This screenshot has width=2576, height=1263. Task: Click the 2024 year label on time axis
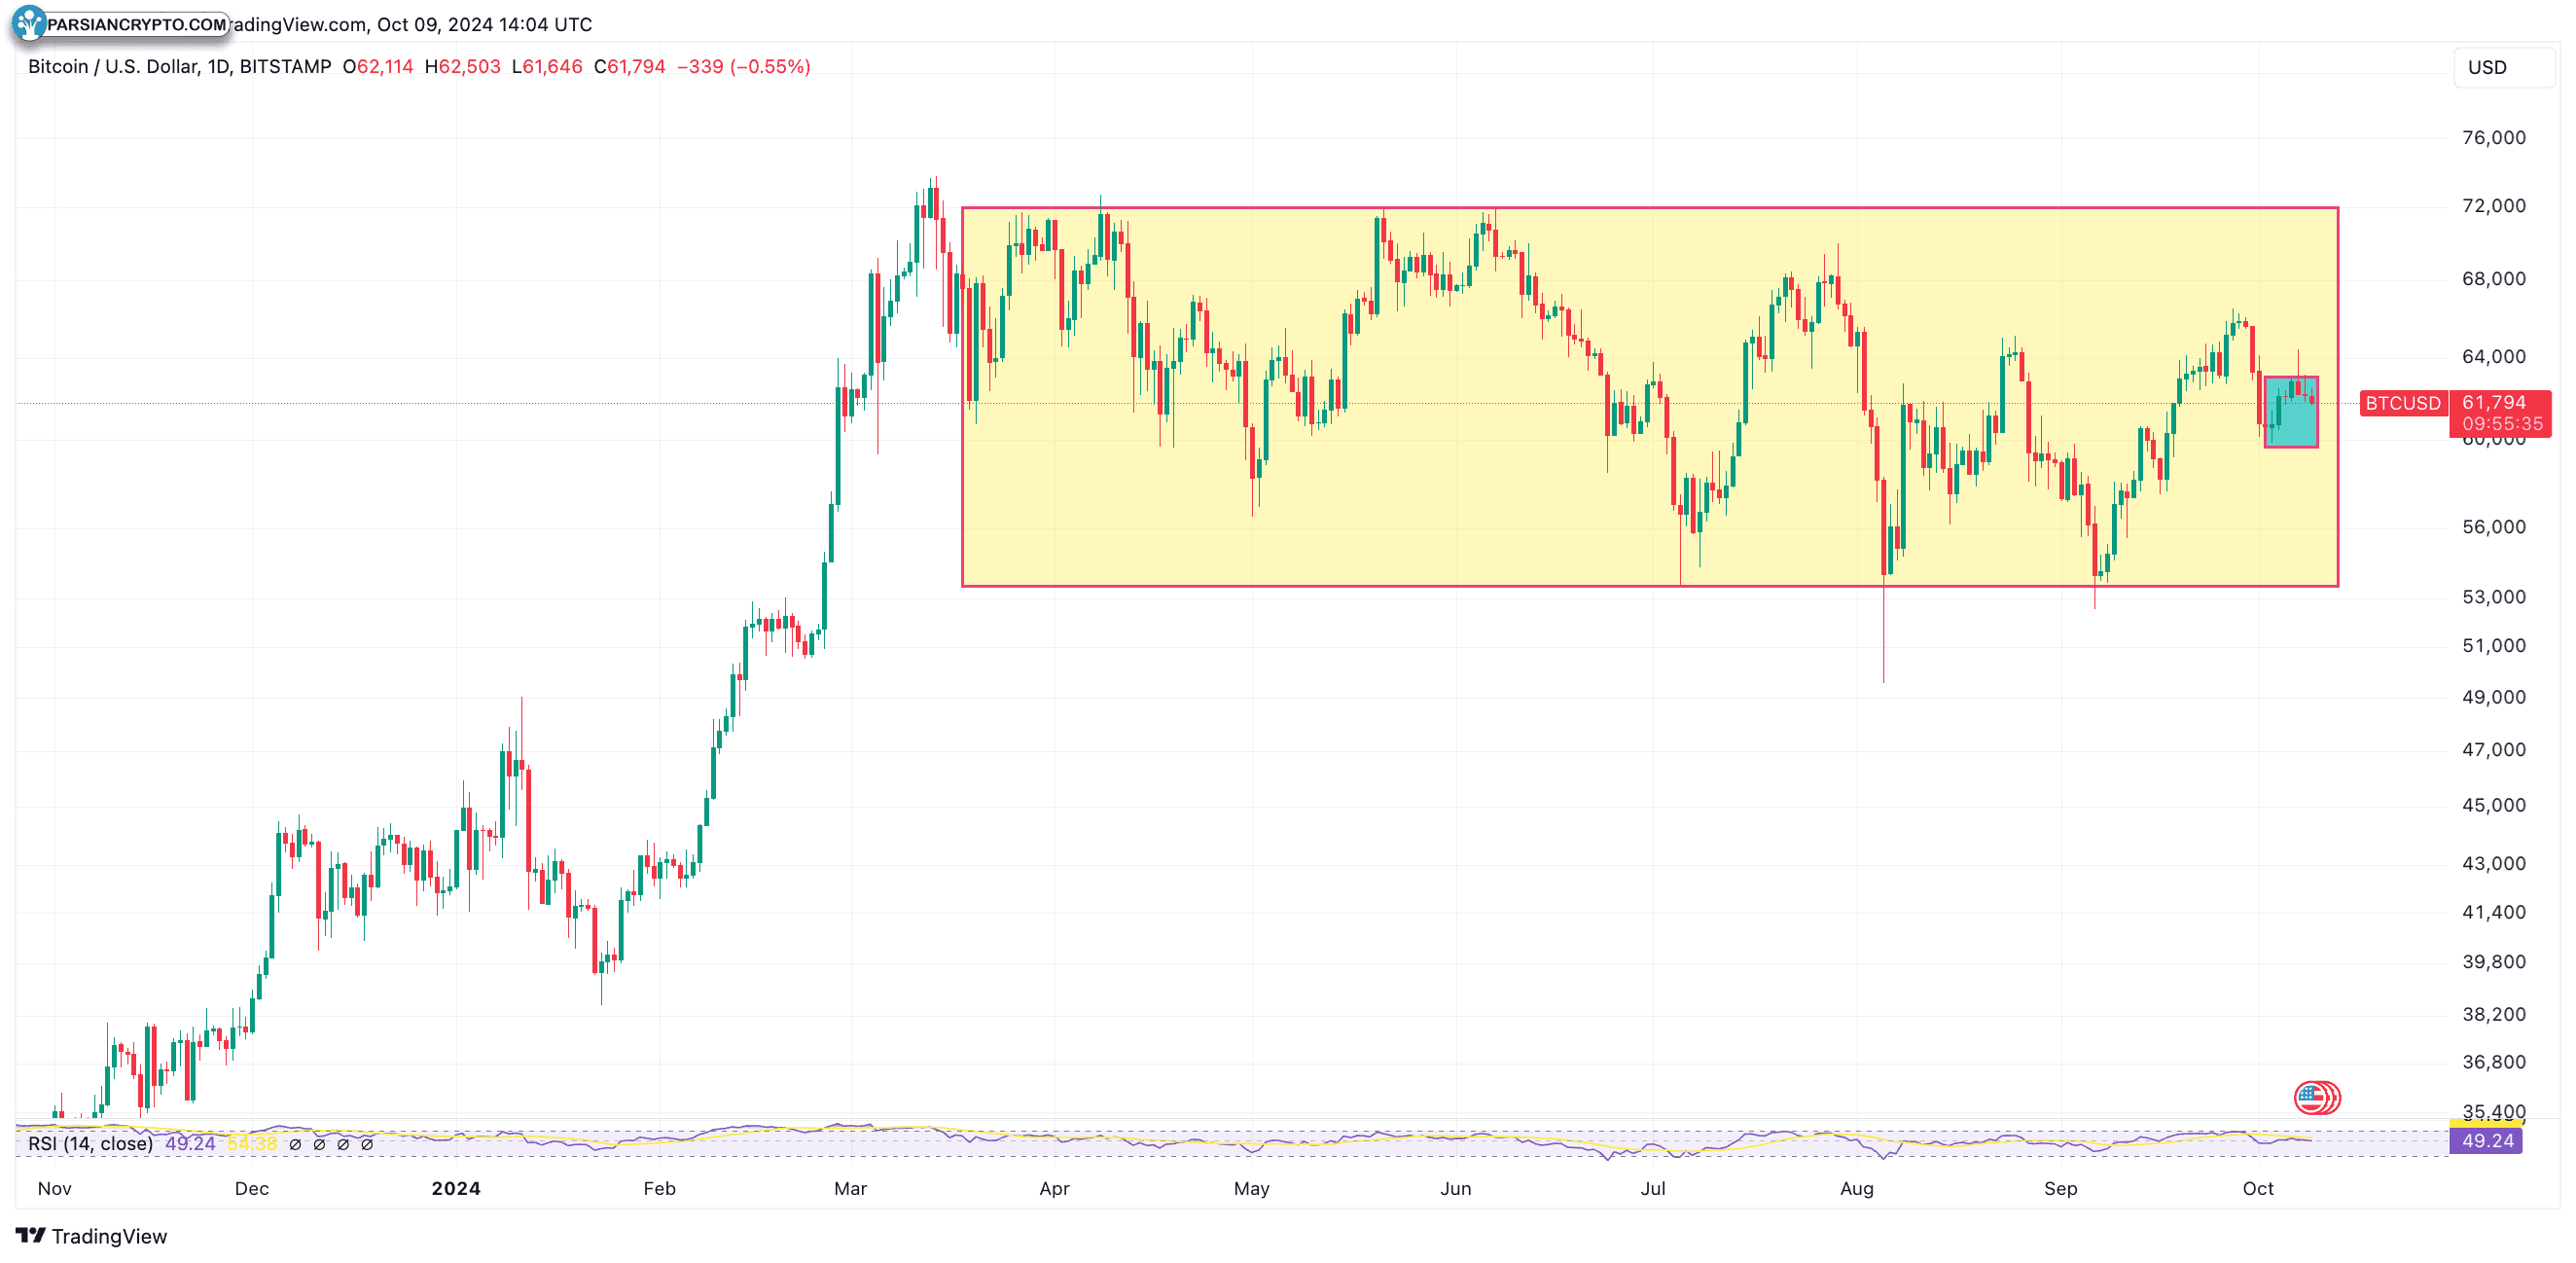(x=456, y=1188)
